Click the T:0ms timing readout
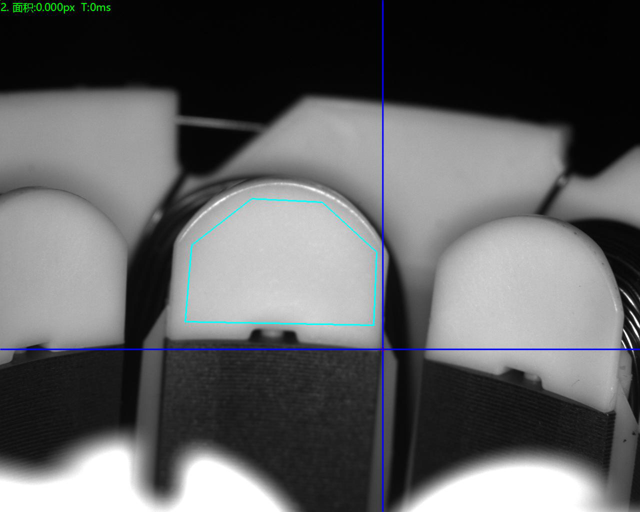 95,8
